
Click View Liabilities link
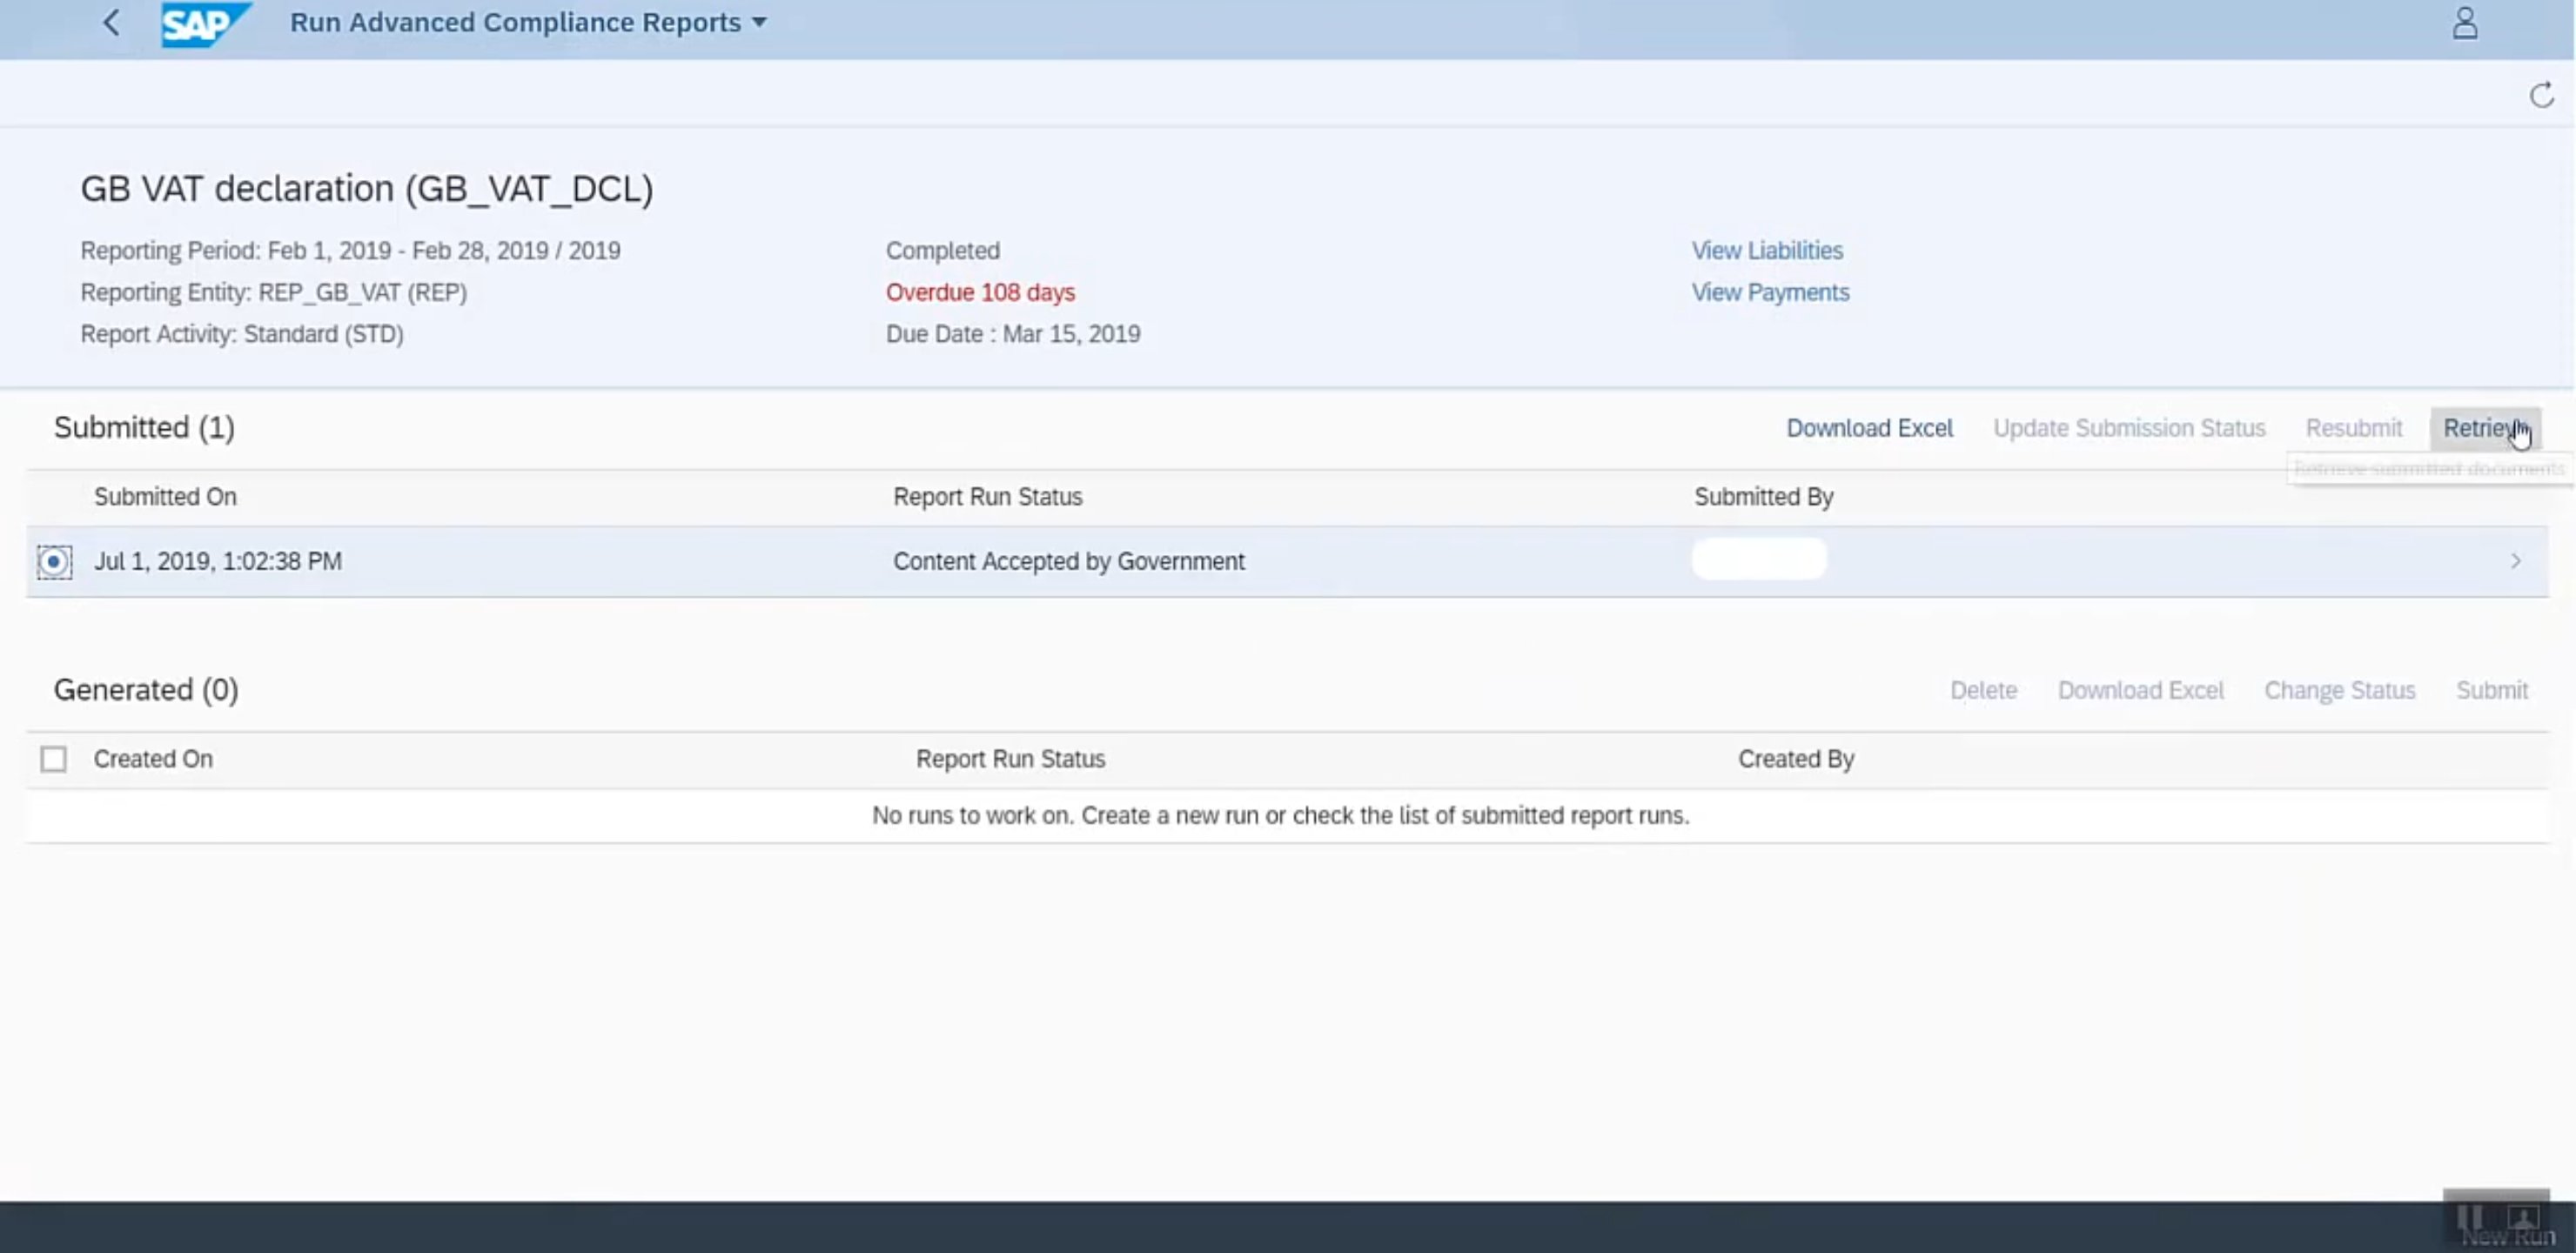(1766, 251)
